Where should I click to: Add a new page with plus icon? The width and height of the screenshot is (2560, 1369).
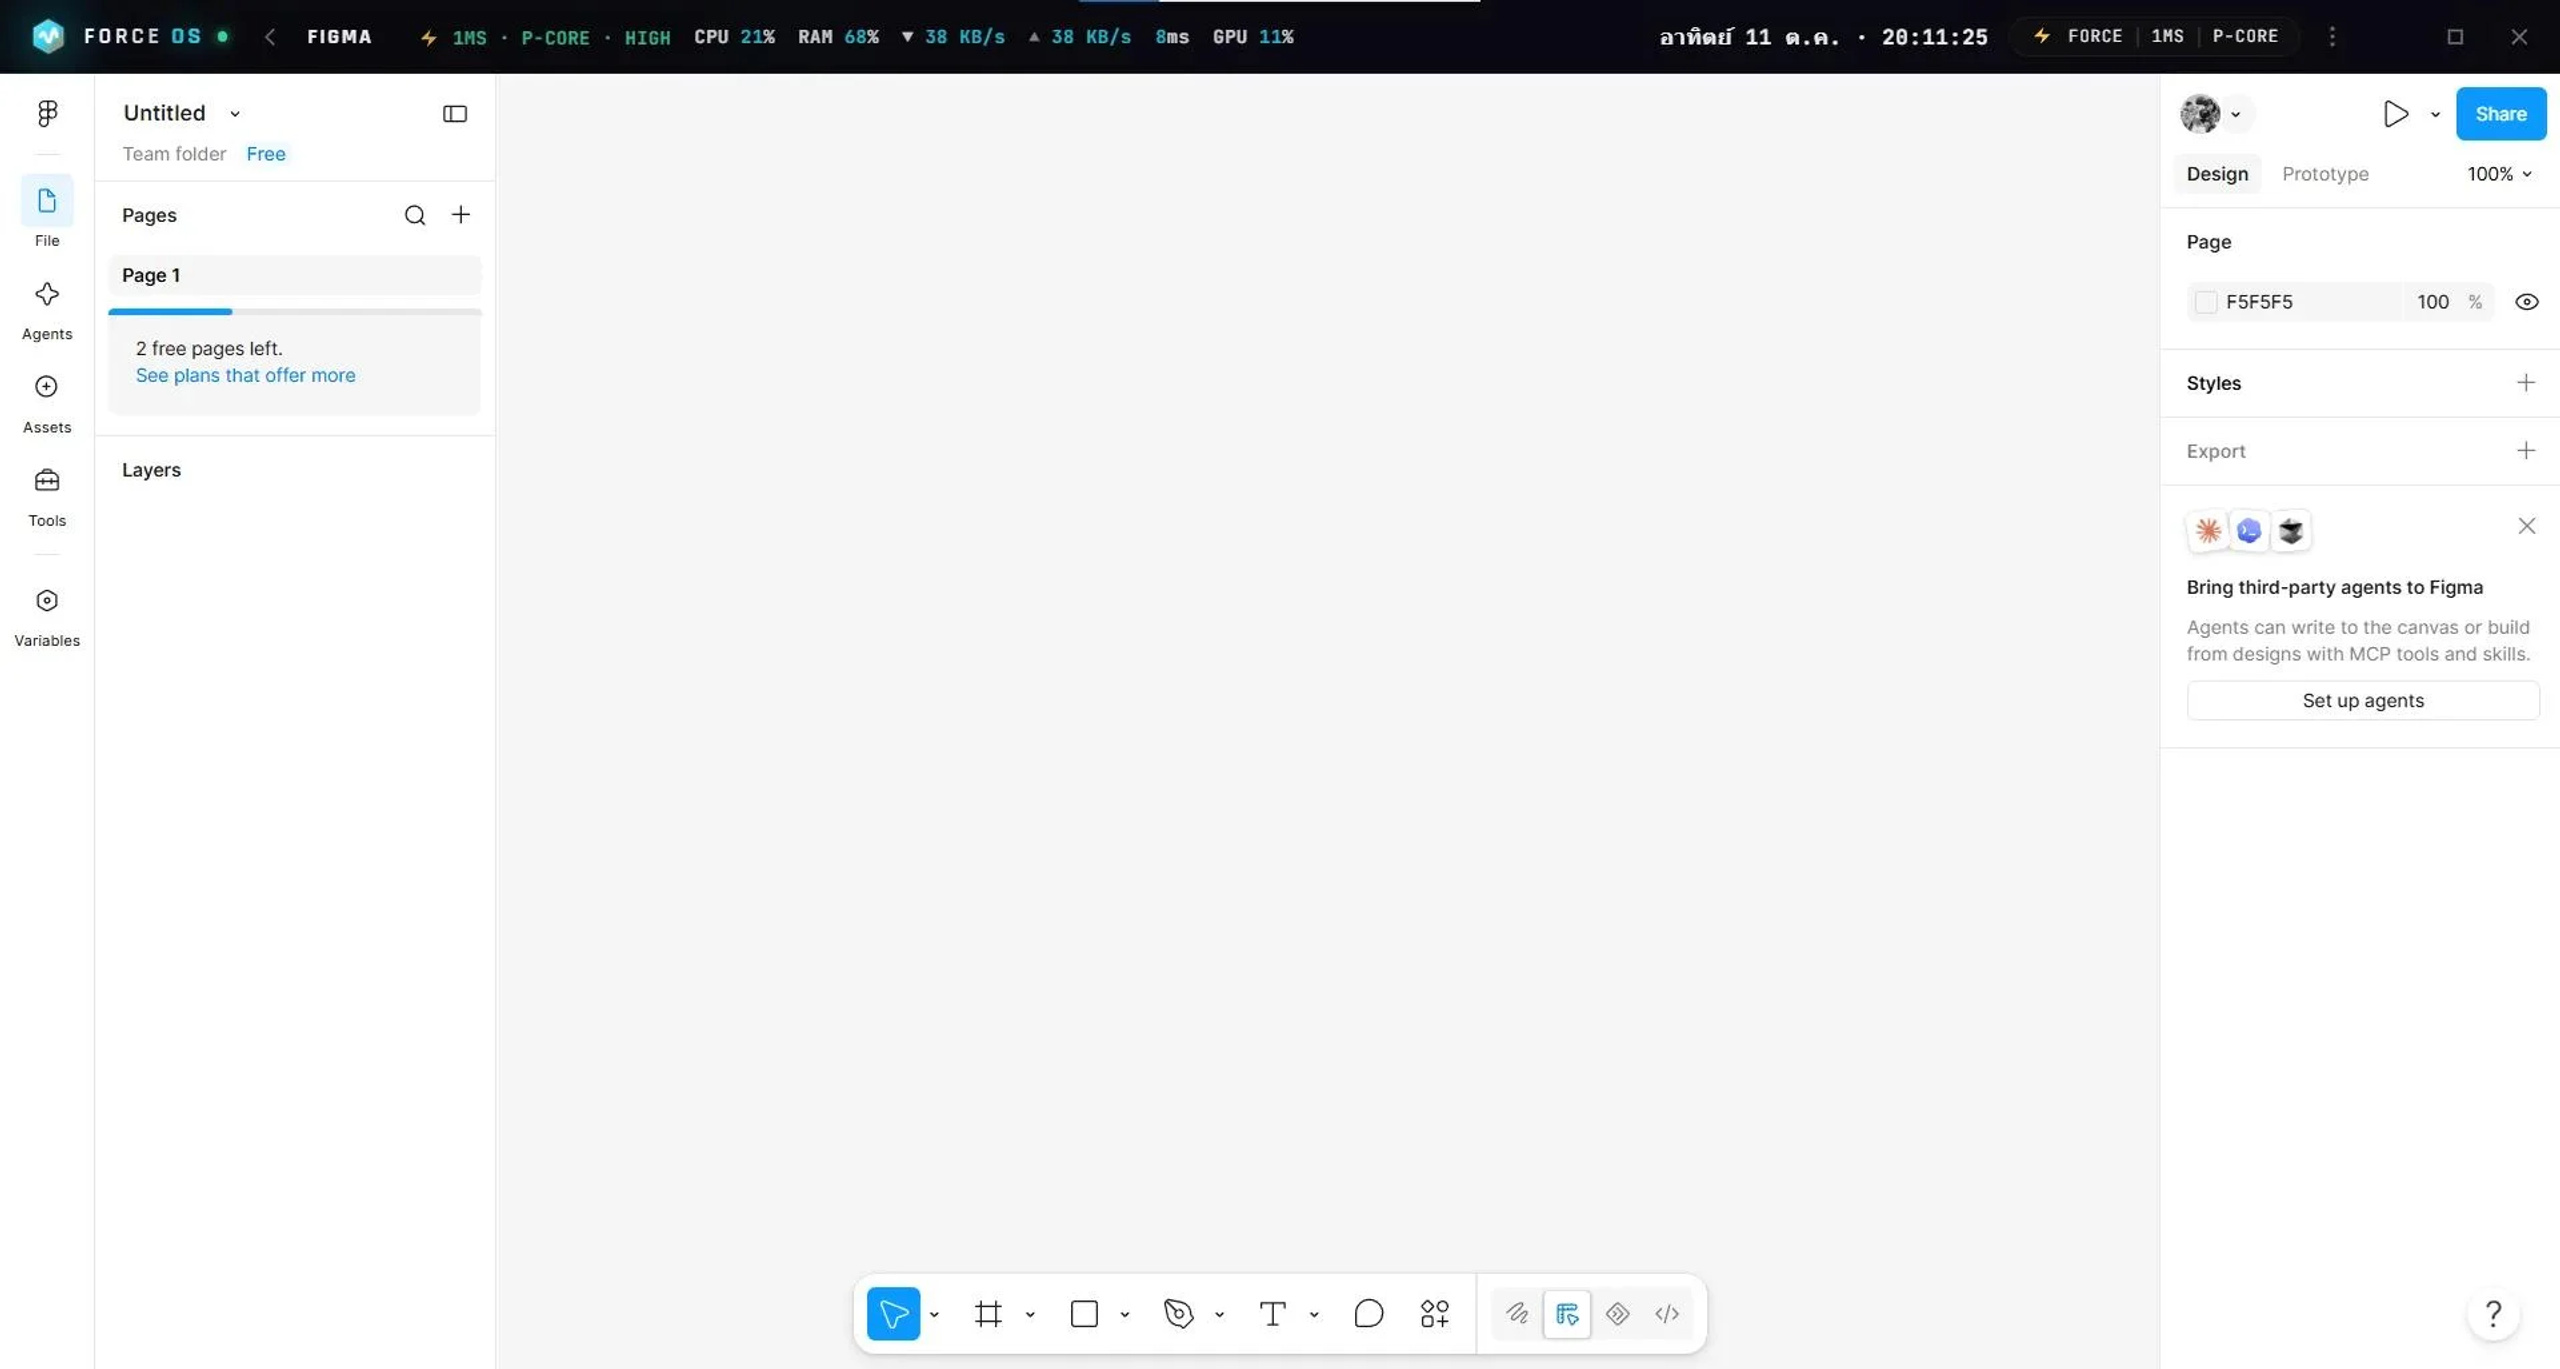(x=461, y=215)
